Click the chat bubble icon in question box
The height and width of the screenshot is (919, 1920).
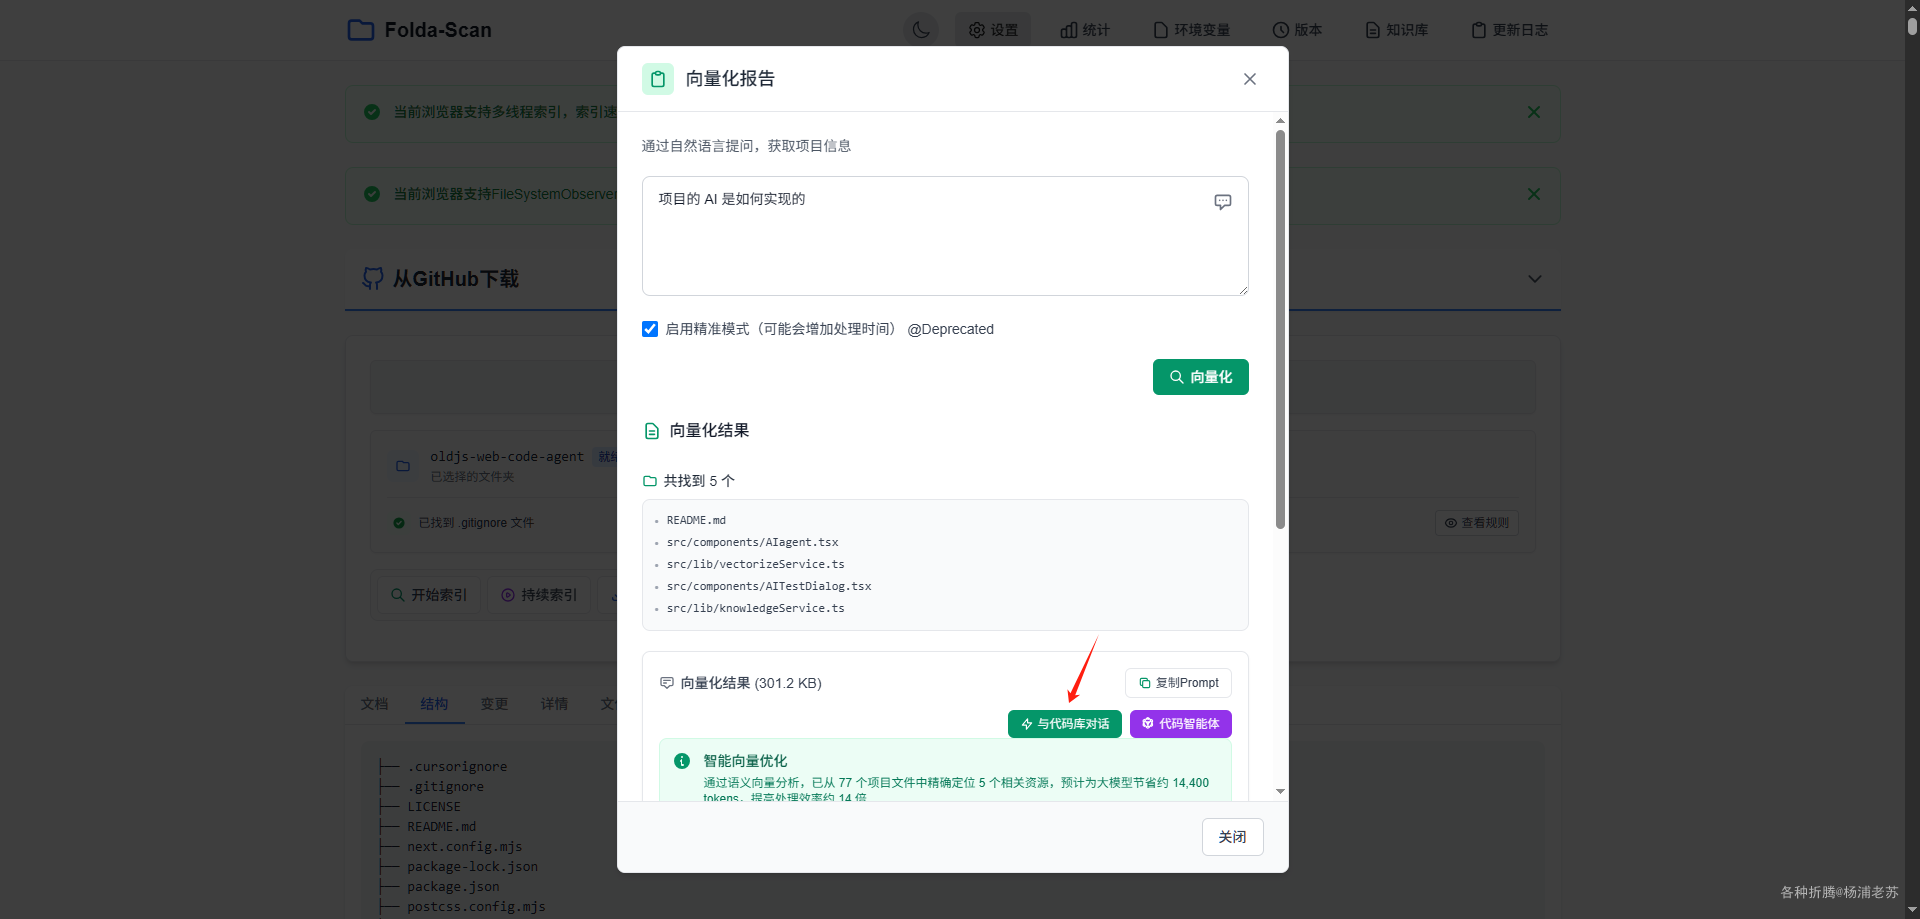click(x=1222, y=202)
